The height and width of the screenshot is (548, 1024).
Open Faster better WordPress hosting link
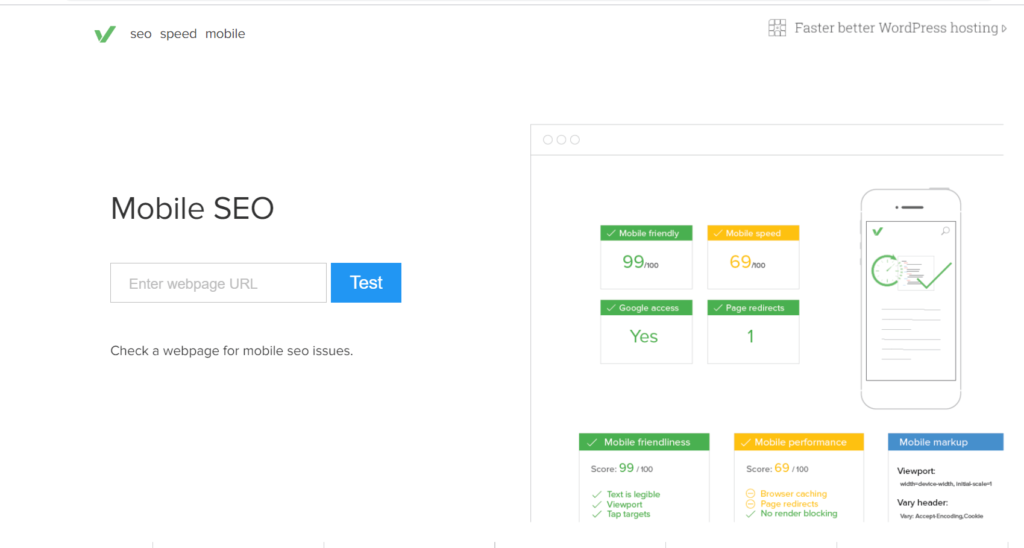(896, 28)
